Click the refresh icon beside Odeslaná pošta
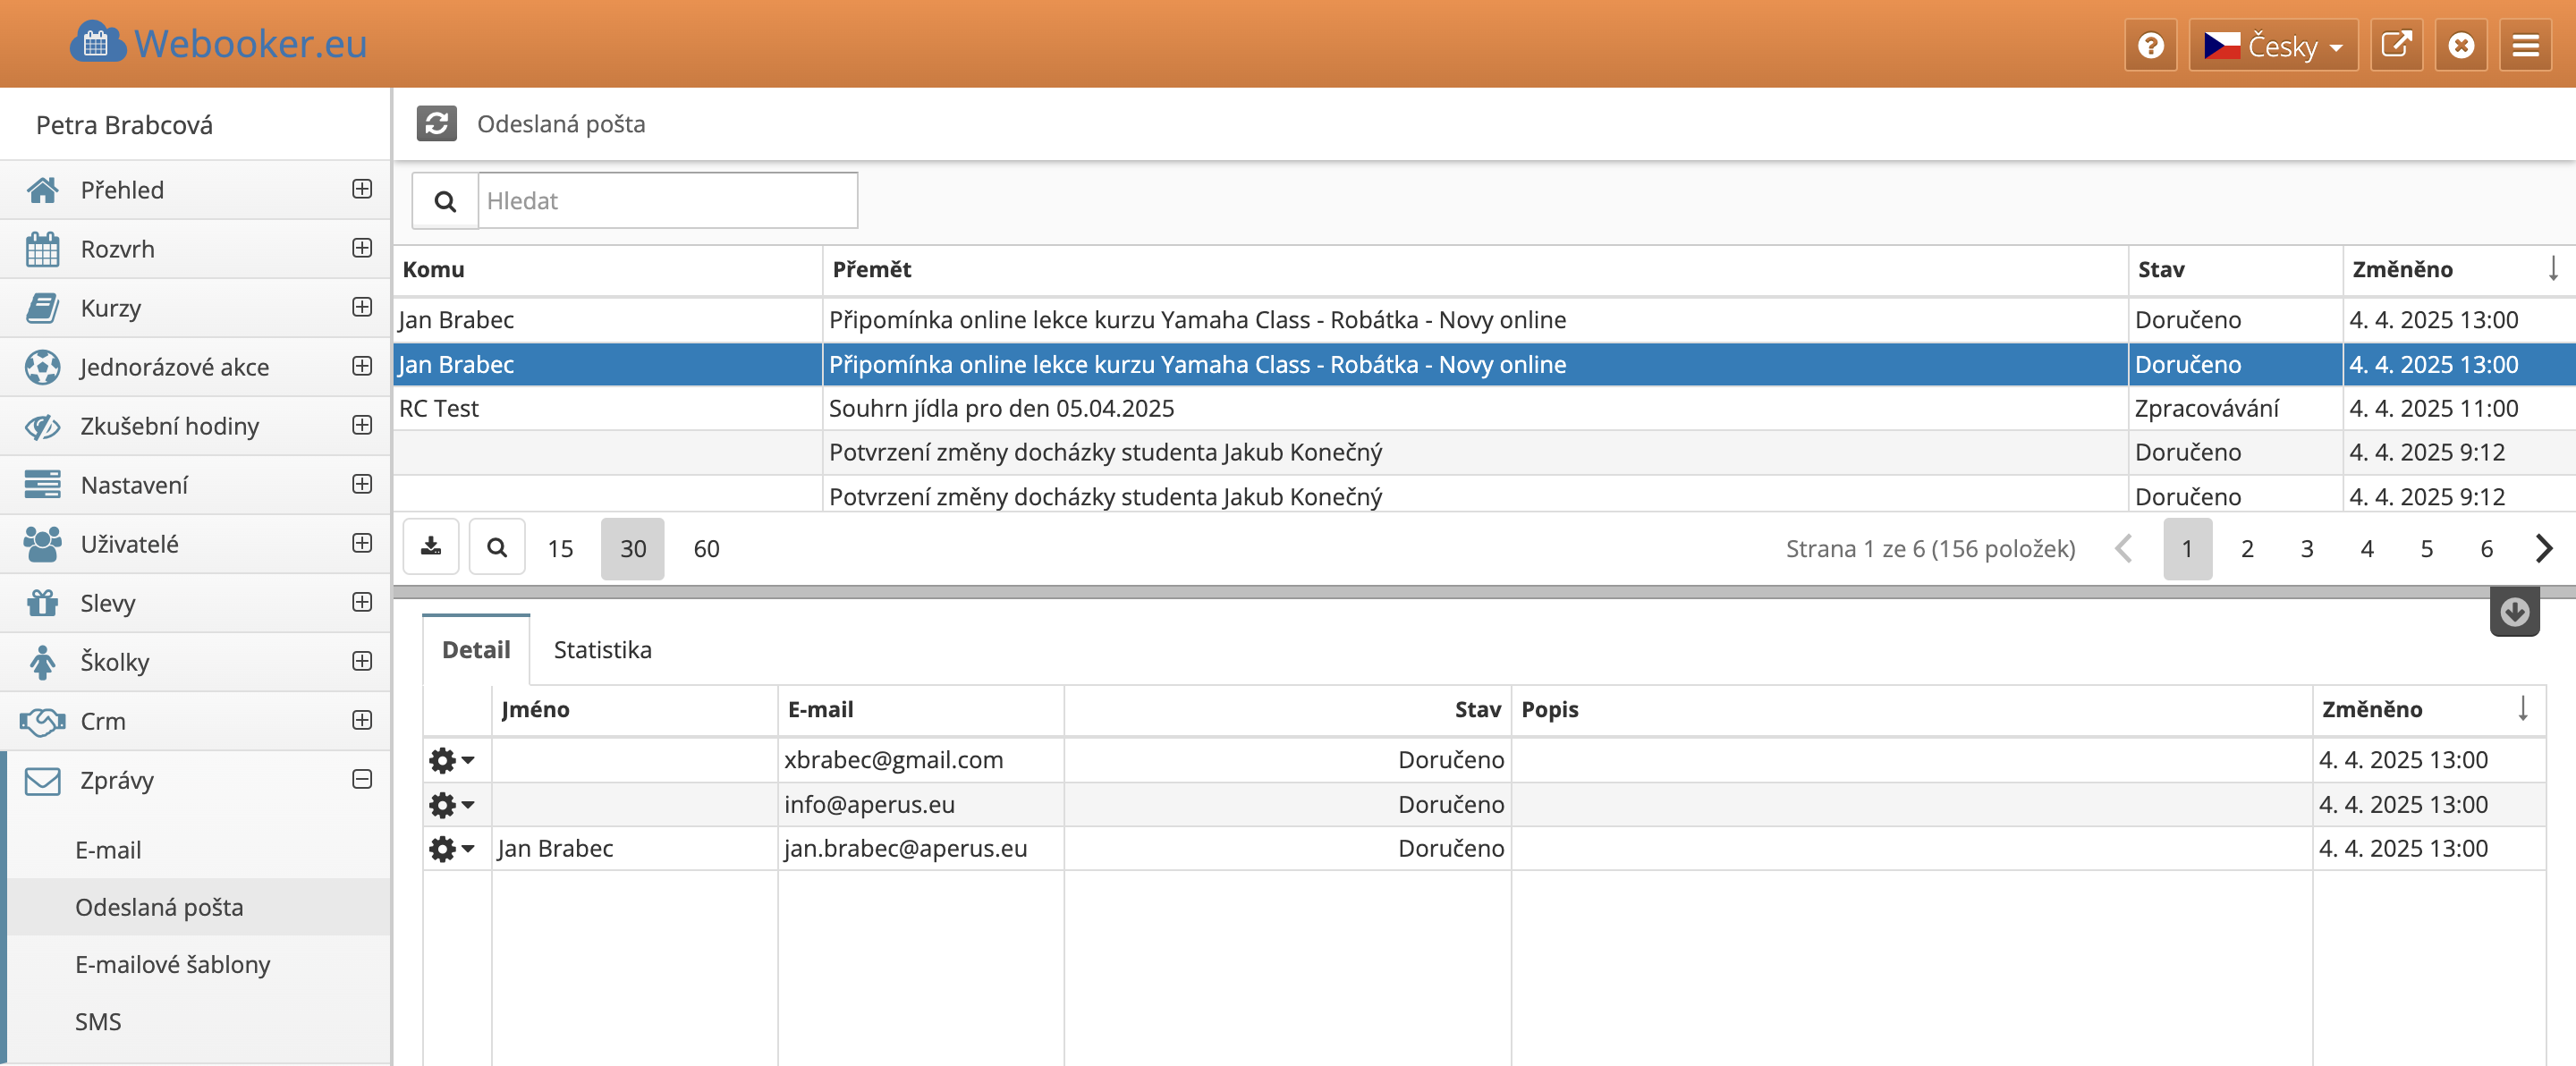The width and height of the screenshot is (2576, 1066). coord(436,124)
